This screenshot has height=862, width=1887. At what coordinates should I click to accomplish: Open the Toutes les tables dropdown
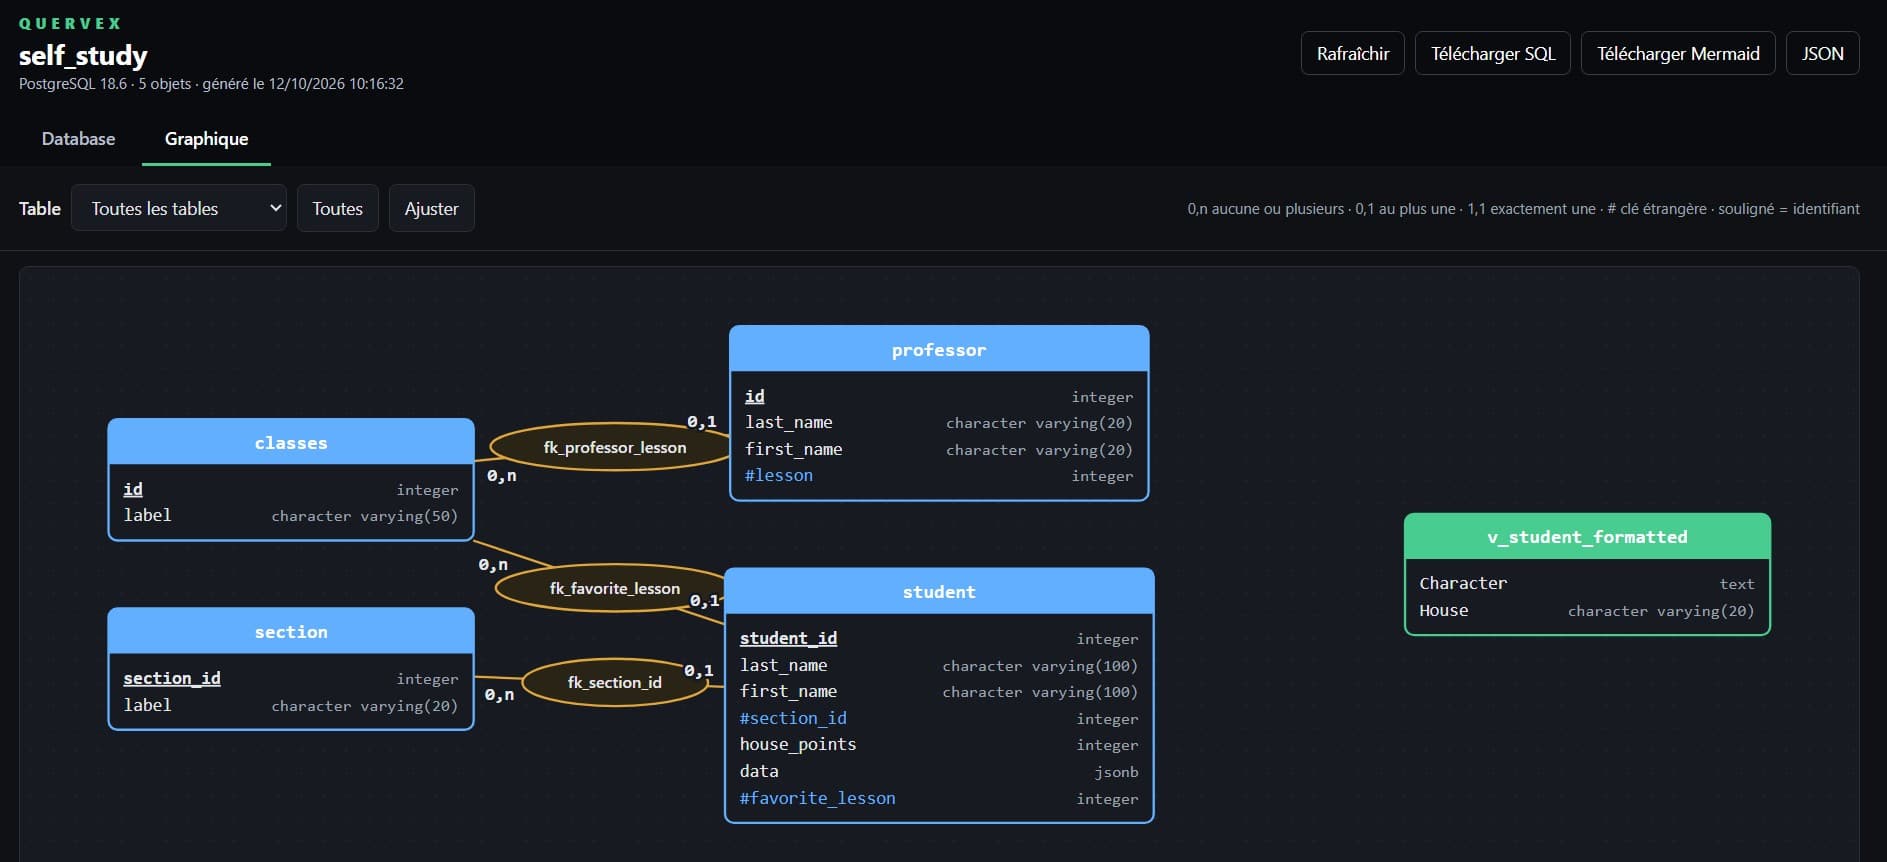(x=179, y=208)
